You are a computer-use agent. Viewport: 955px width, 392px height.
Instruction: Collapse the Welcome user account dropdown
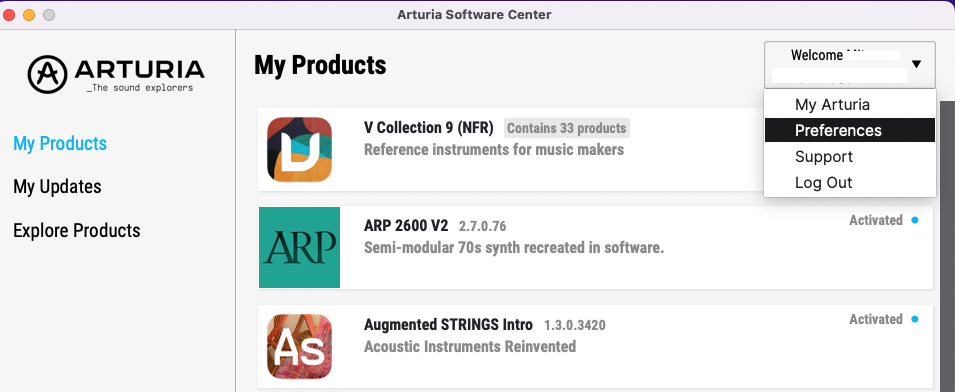[850, 65]
